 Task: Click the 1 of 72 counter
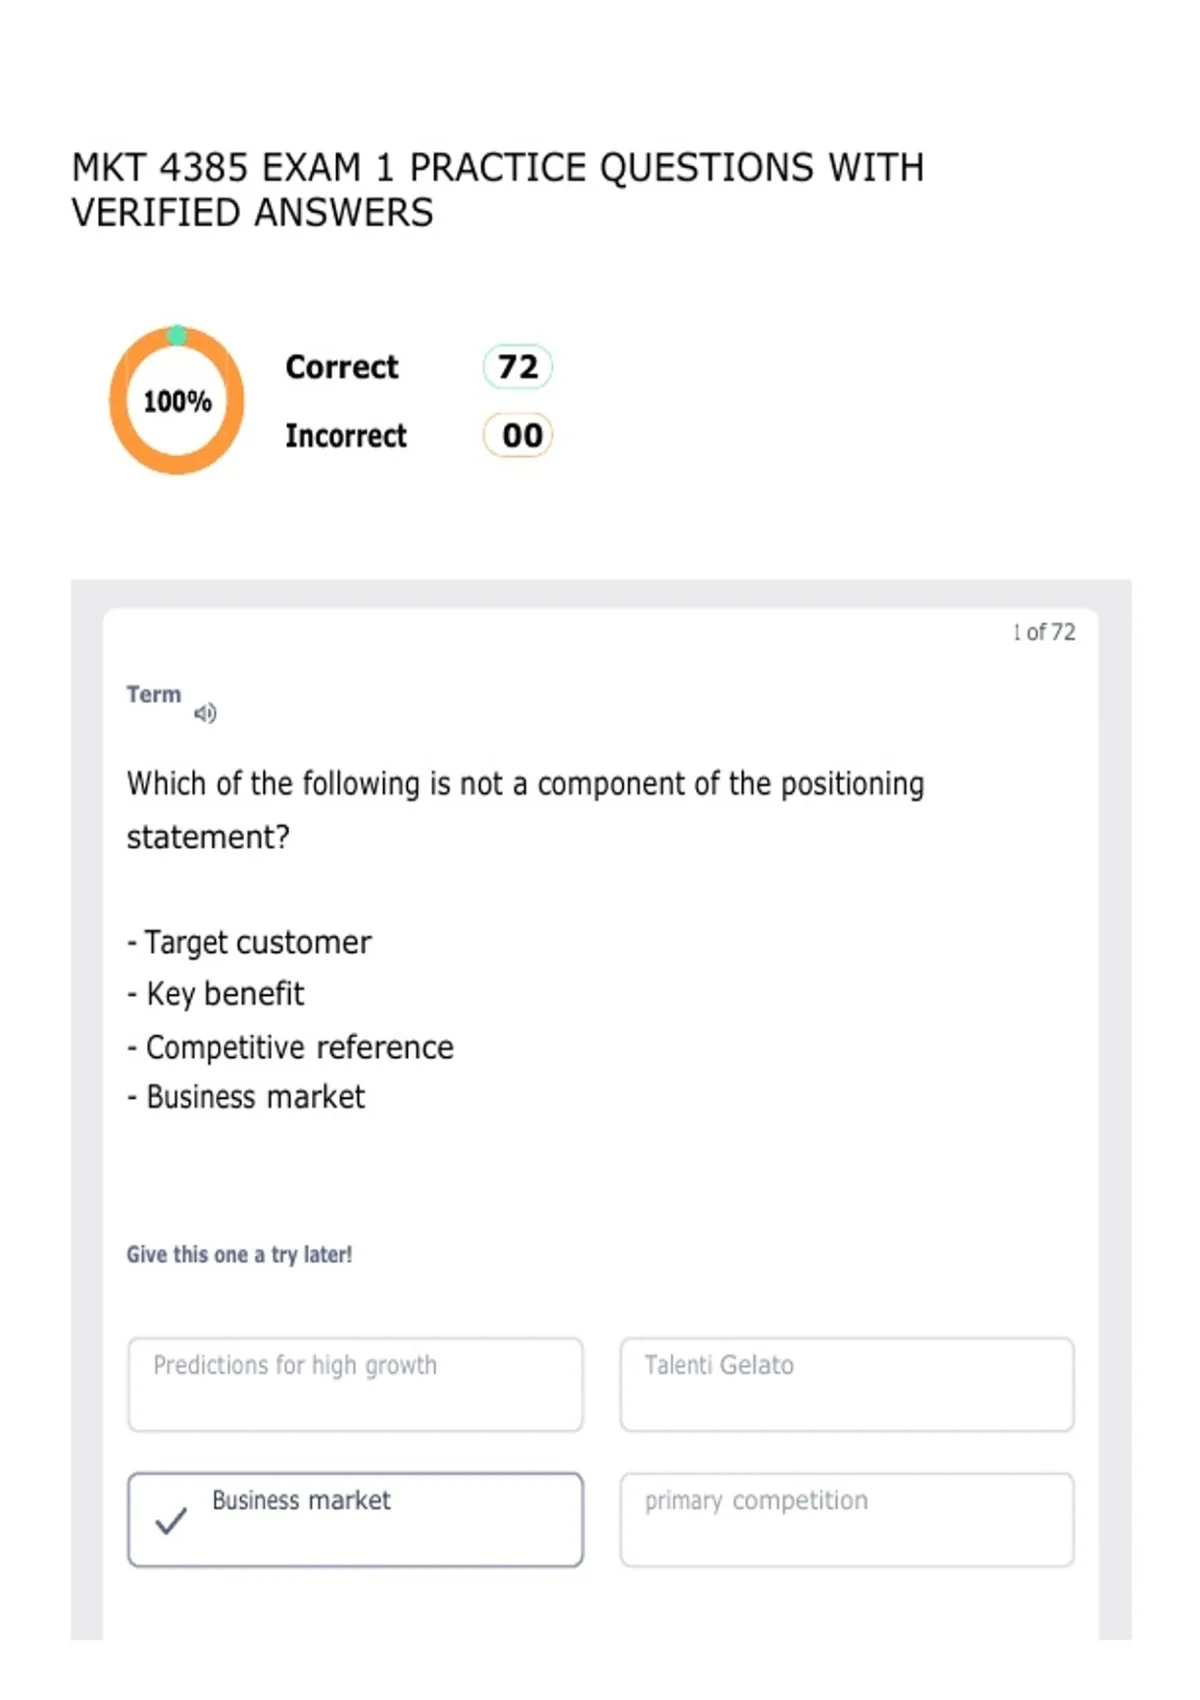click(1044, 632)
